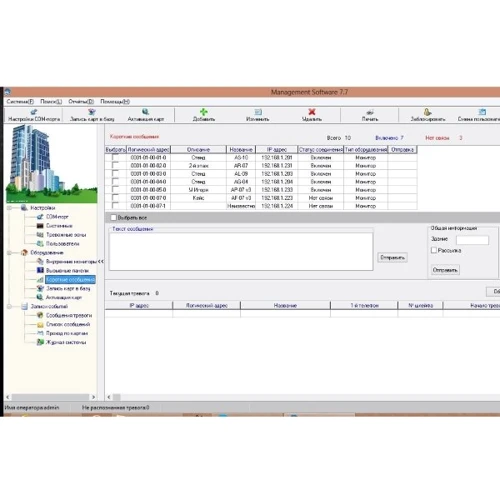Screen dimensions: 500x500
Task: Click the Заблокировать lock icon
Action: [x=428, y=112]
